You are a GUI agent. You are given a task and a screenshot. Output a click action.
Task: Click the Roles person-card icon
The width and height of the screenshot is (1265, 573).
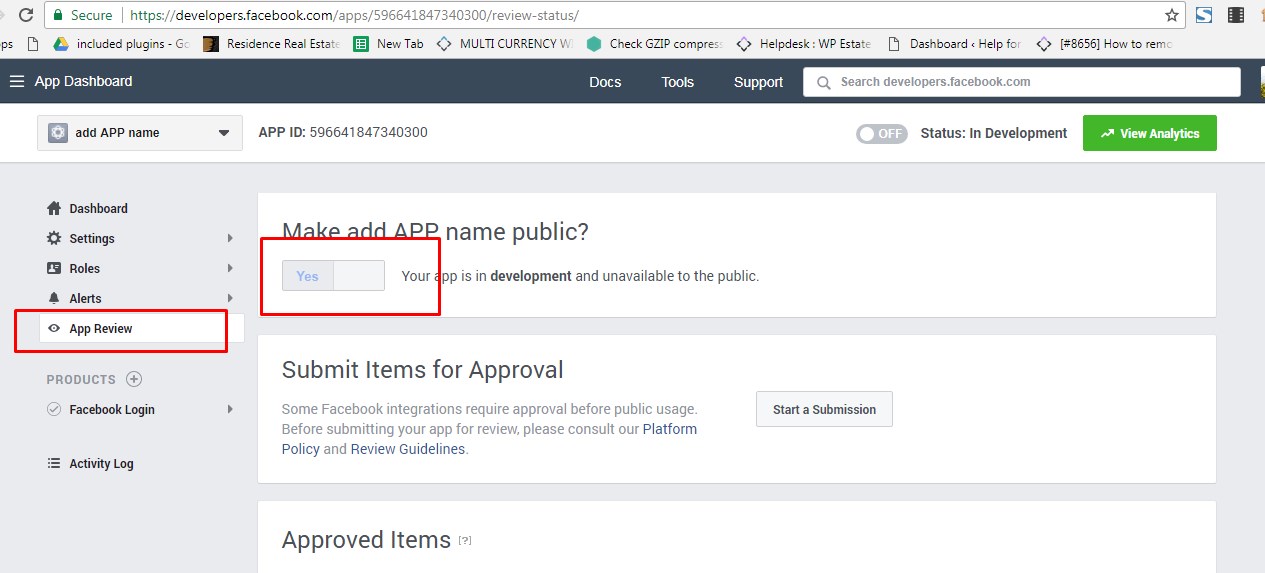point(54,268)
